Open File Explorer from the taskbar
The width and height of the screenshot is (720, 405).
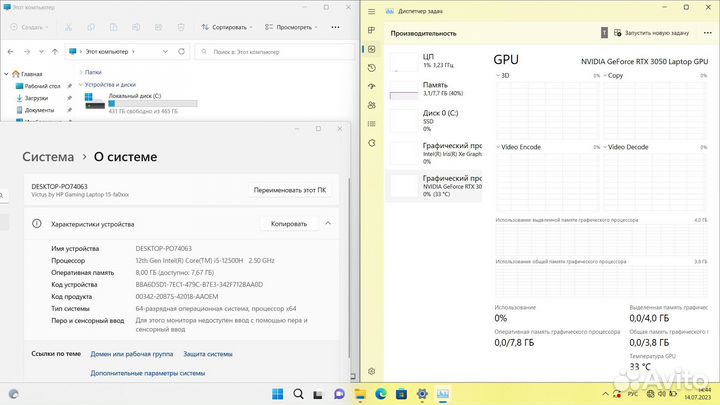click(360, 394)
